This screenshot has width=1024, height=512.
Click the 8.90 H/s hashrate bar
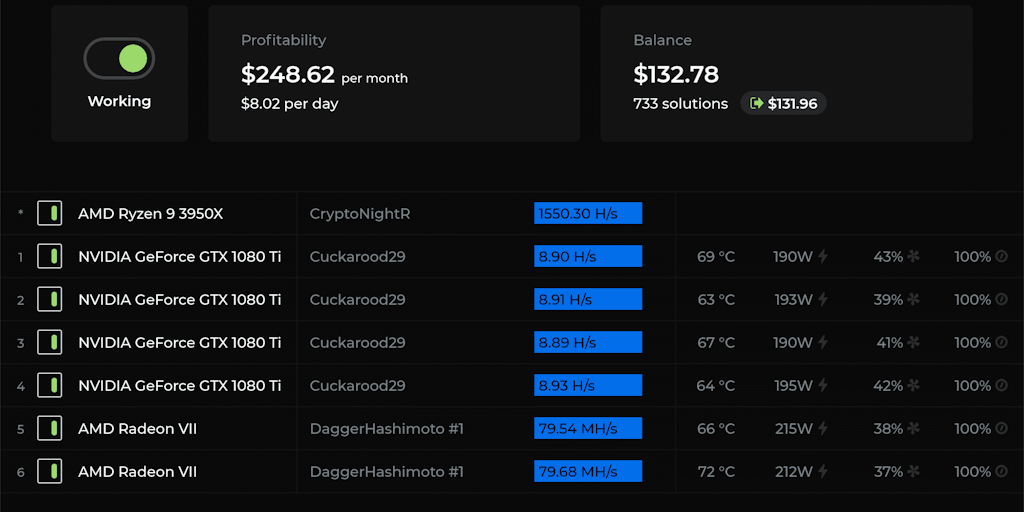588,256
